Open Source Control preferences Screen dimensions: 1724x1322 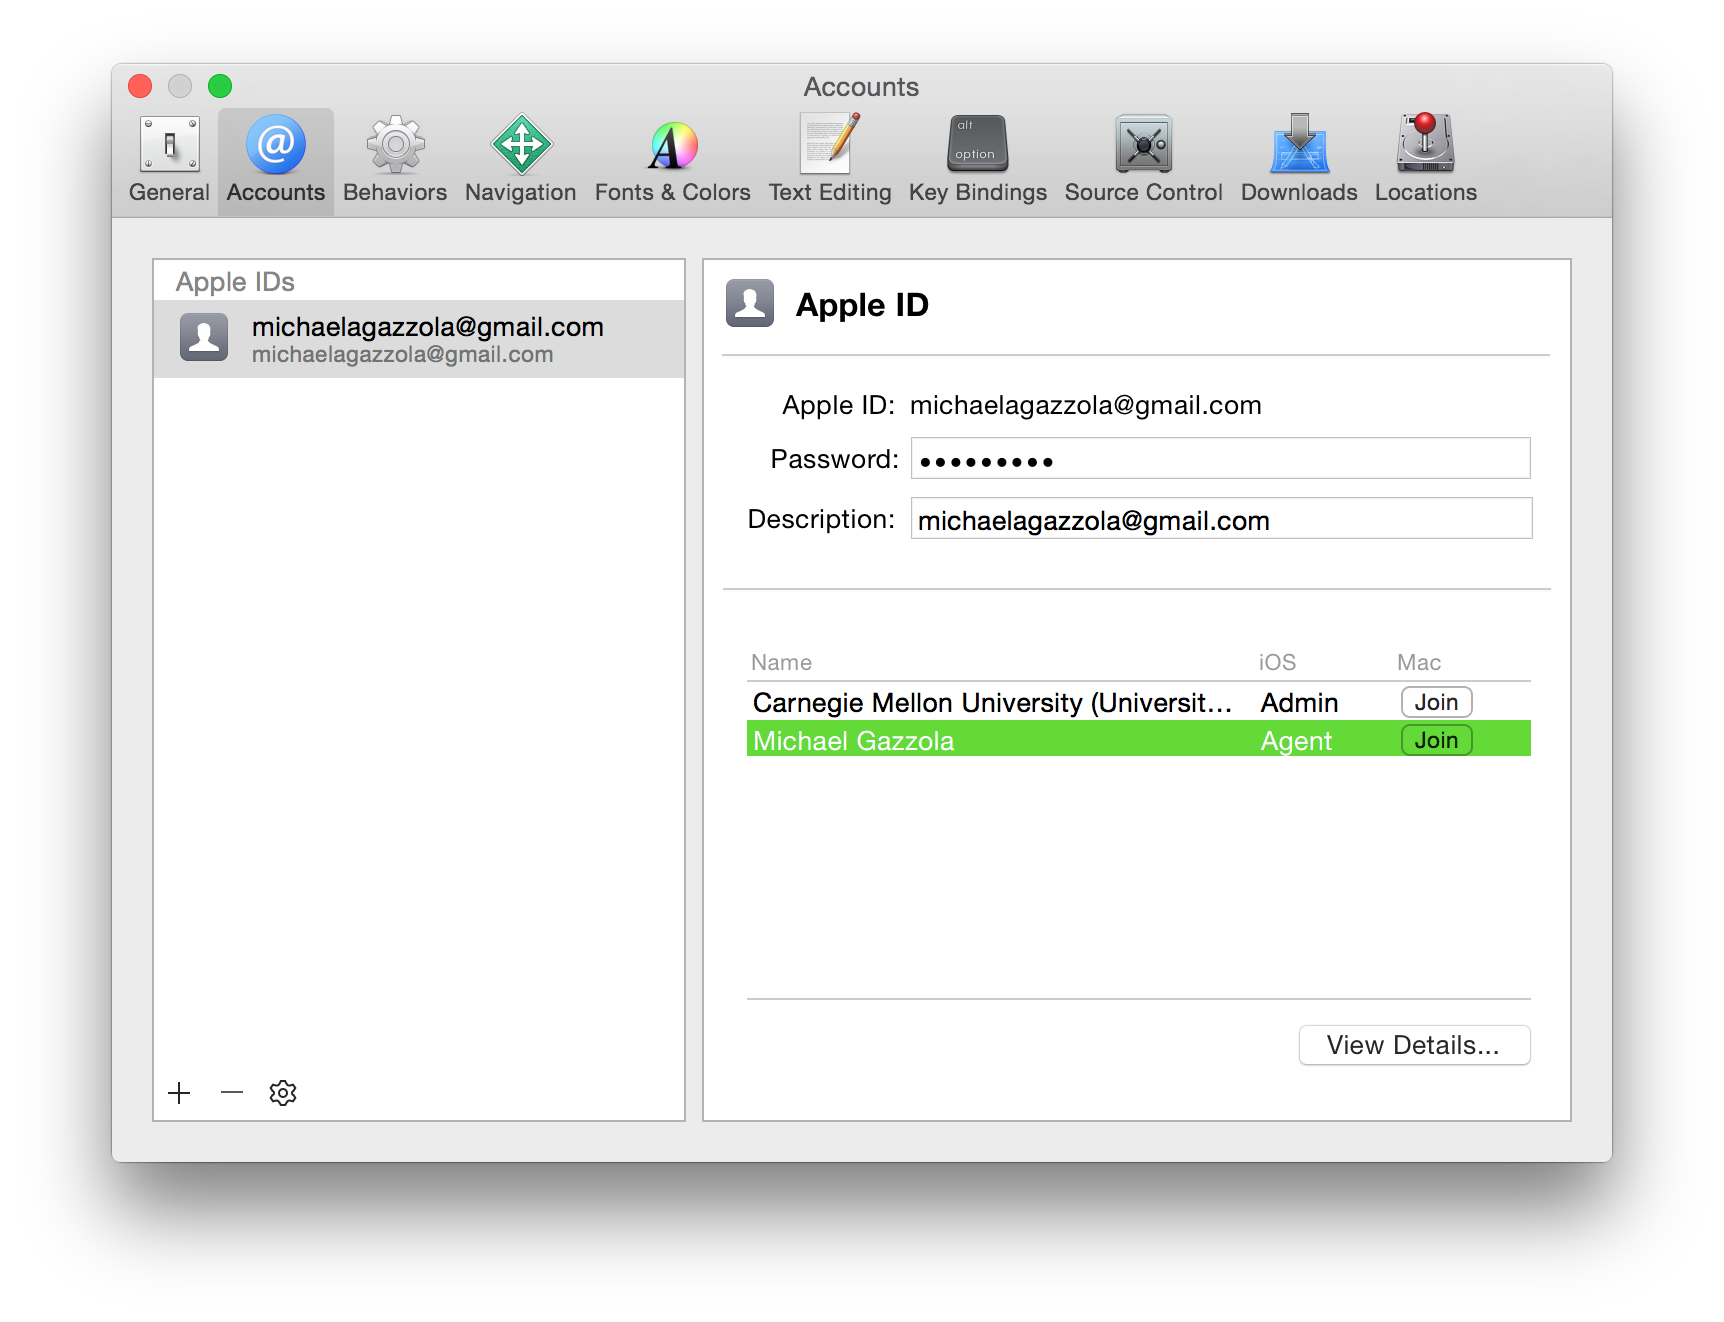pos(1143,160)
